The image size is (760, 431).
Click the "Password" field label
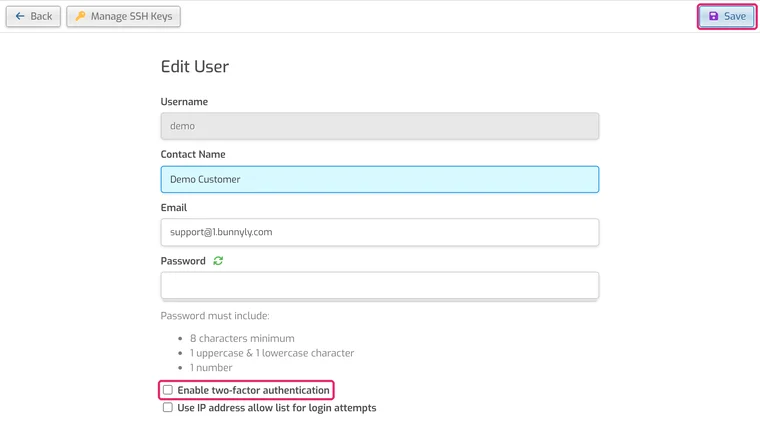pos(183,261)
